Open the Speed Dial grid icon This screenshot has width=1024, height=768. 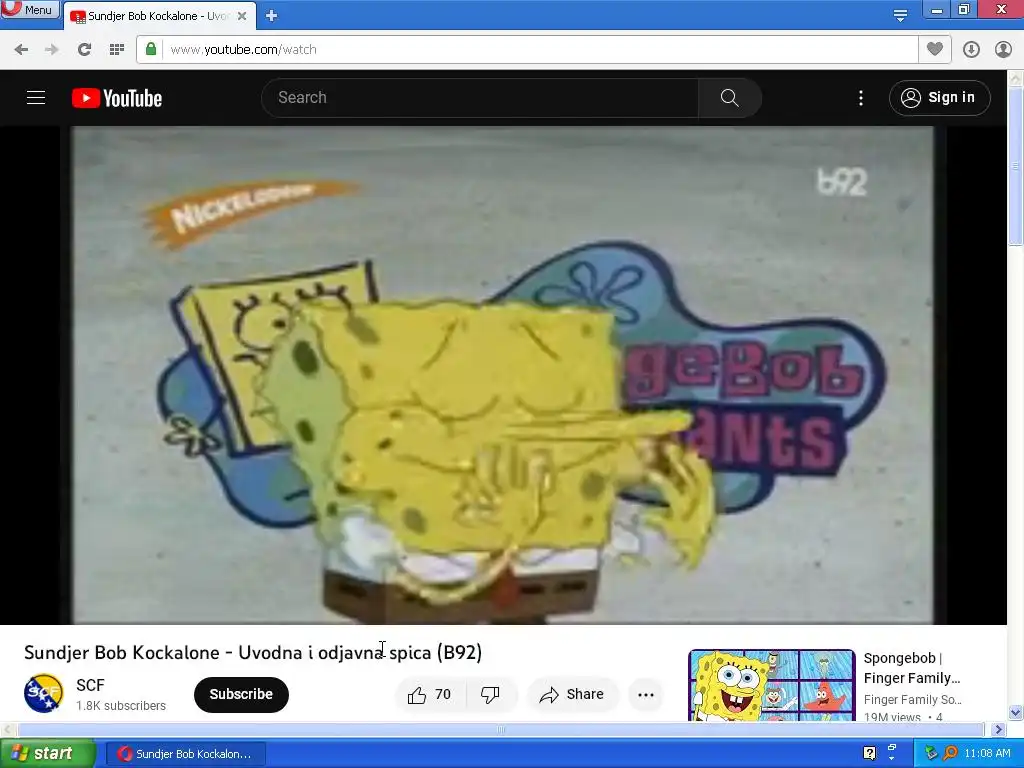click(x=117, y=50)
